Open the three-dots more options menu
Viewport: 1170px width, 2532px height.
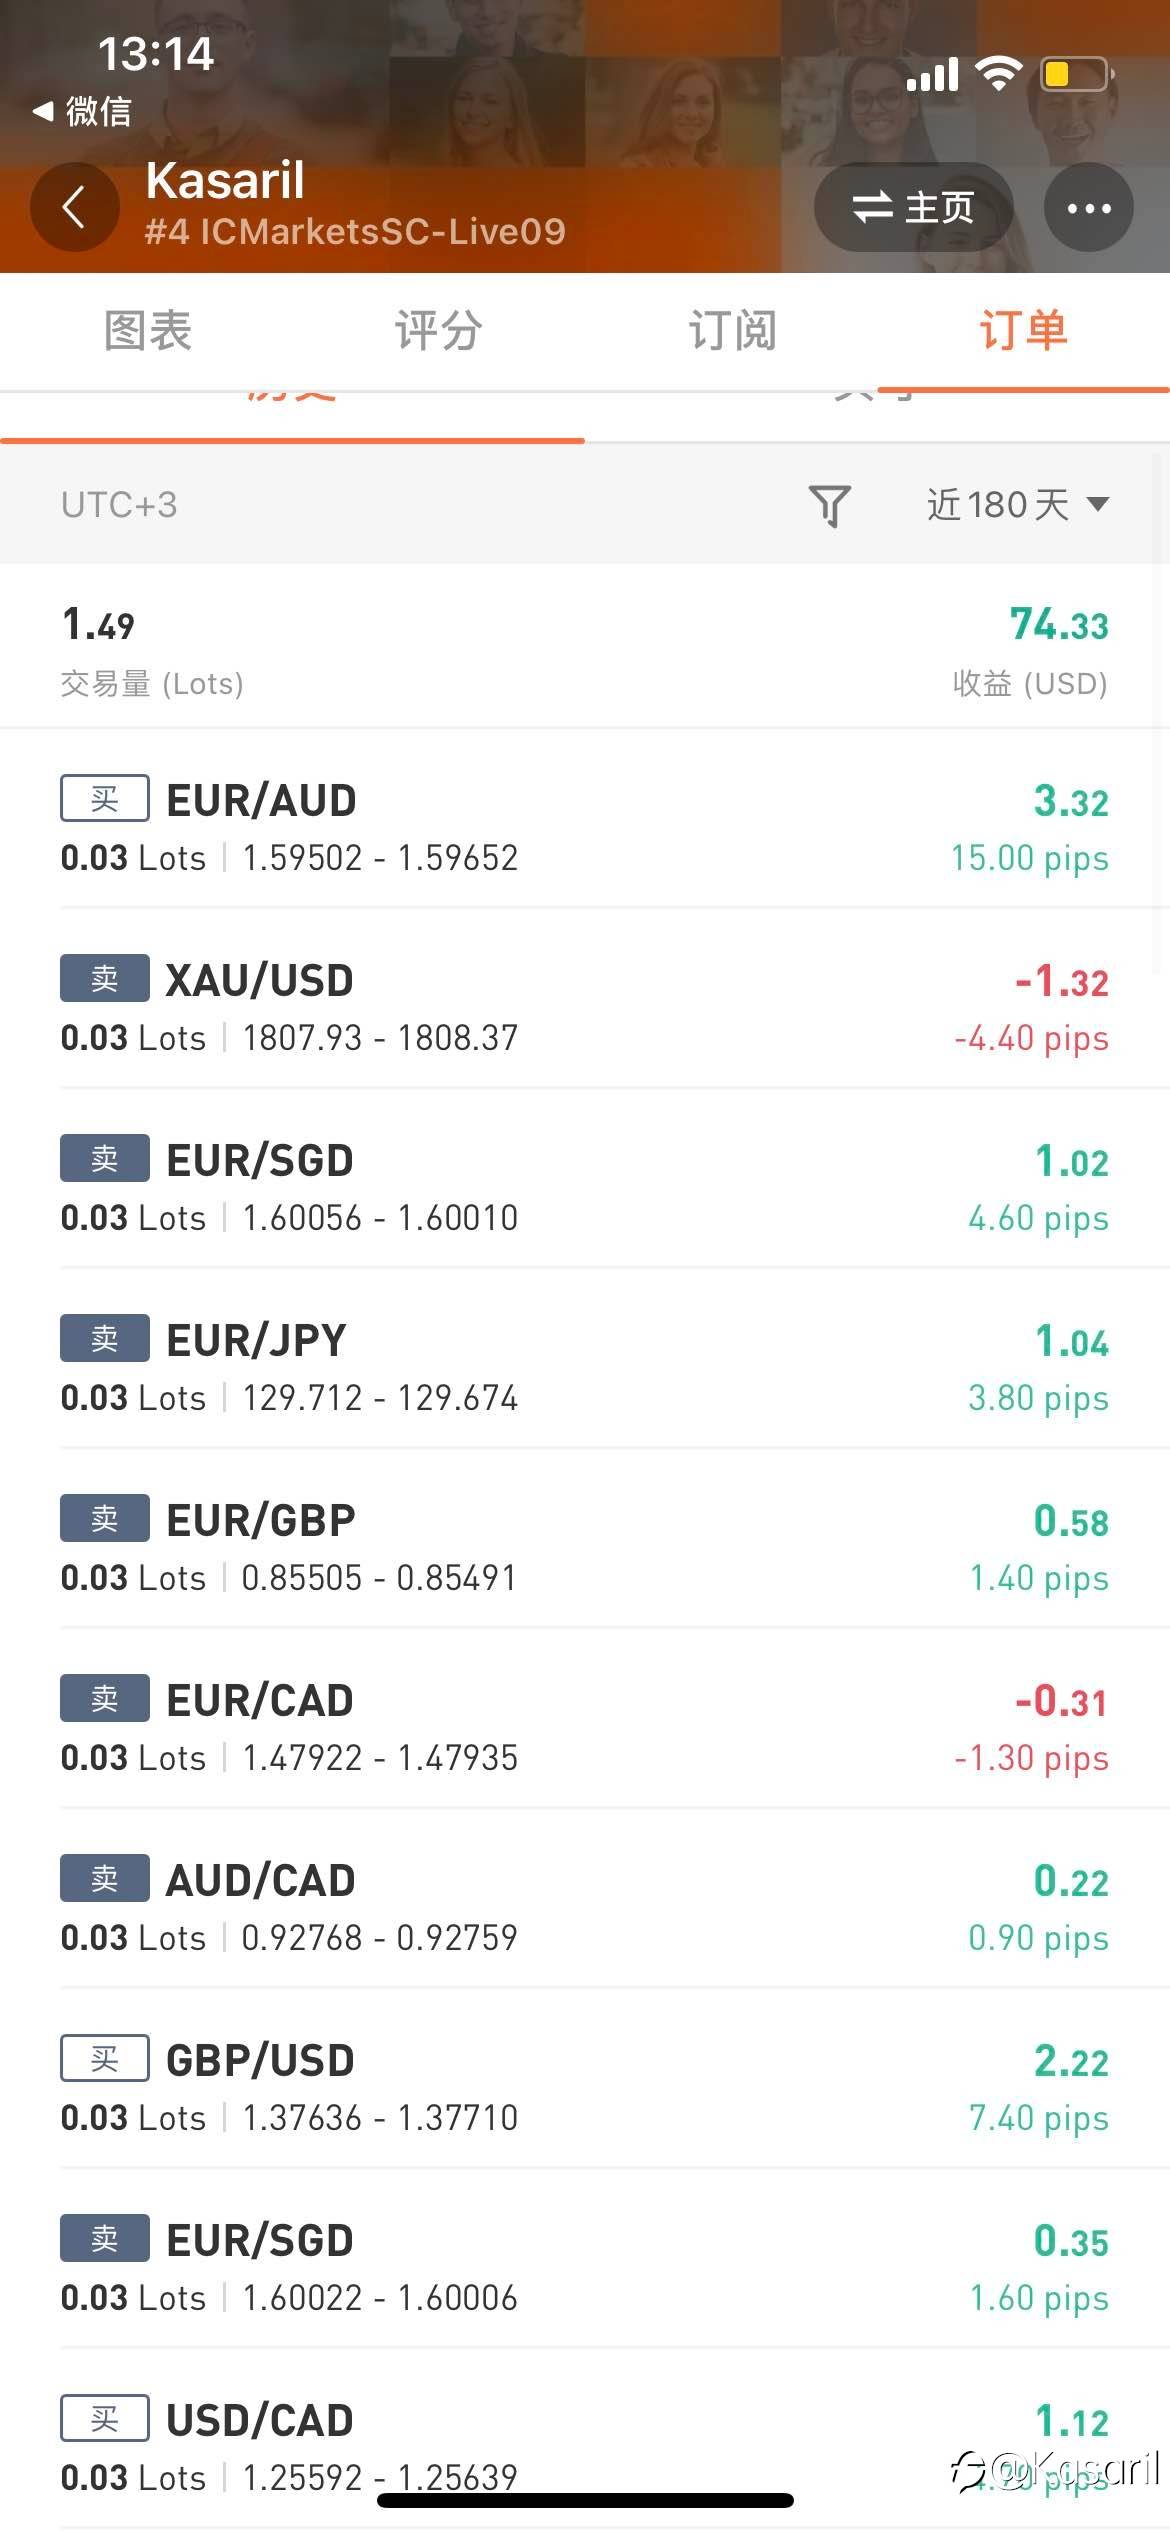pos(1088,207)
